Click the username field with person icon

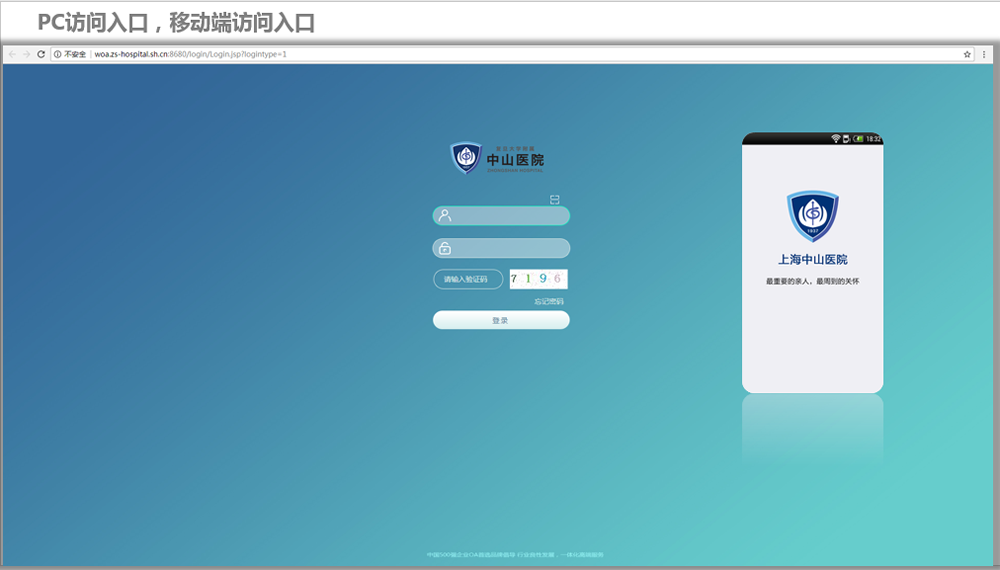coord(501,216)
